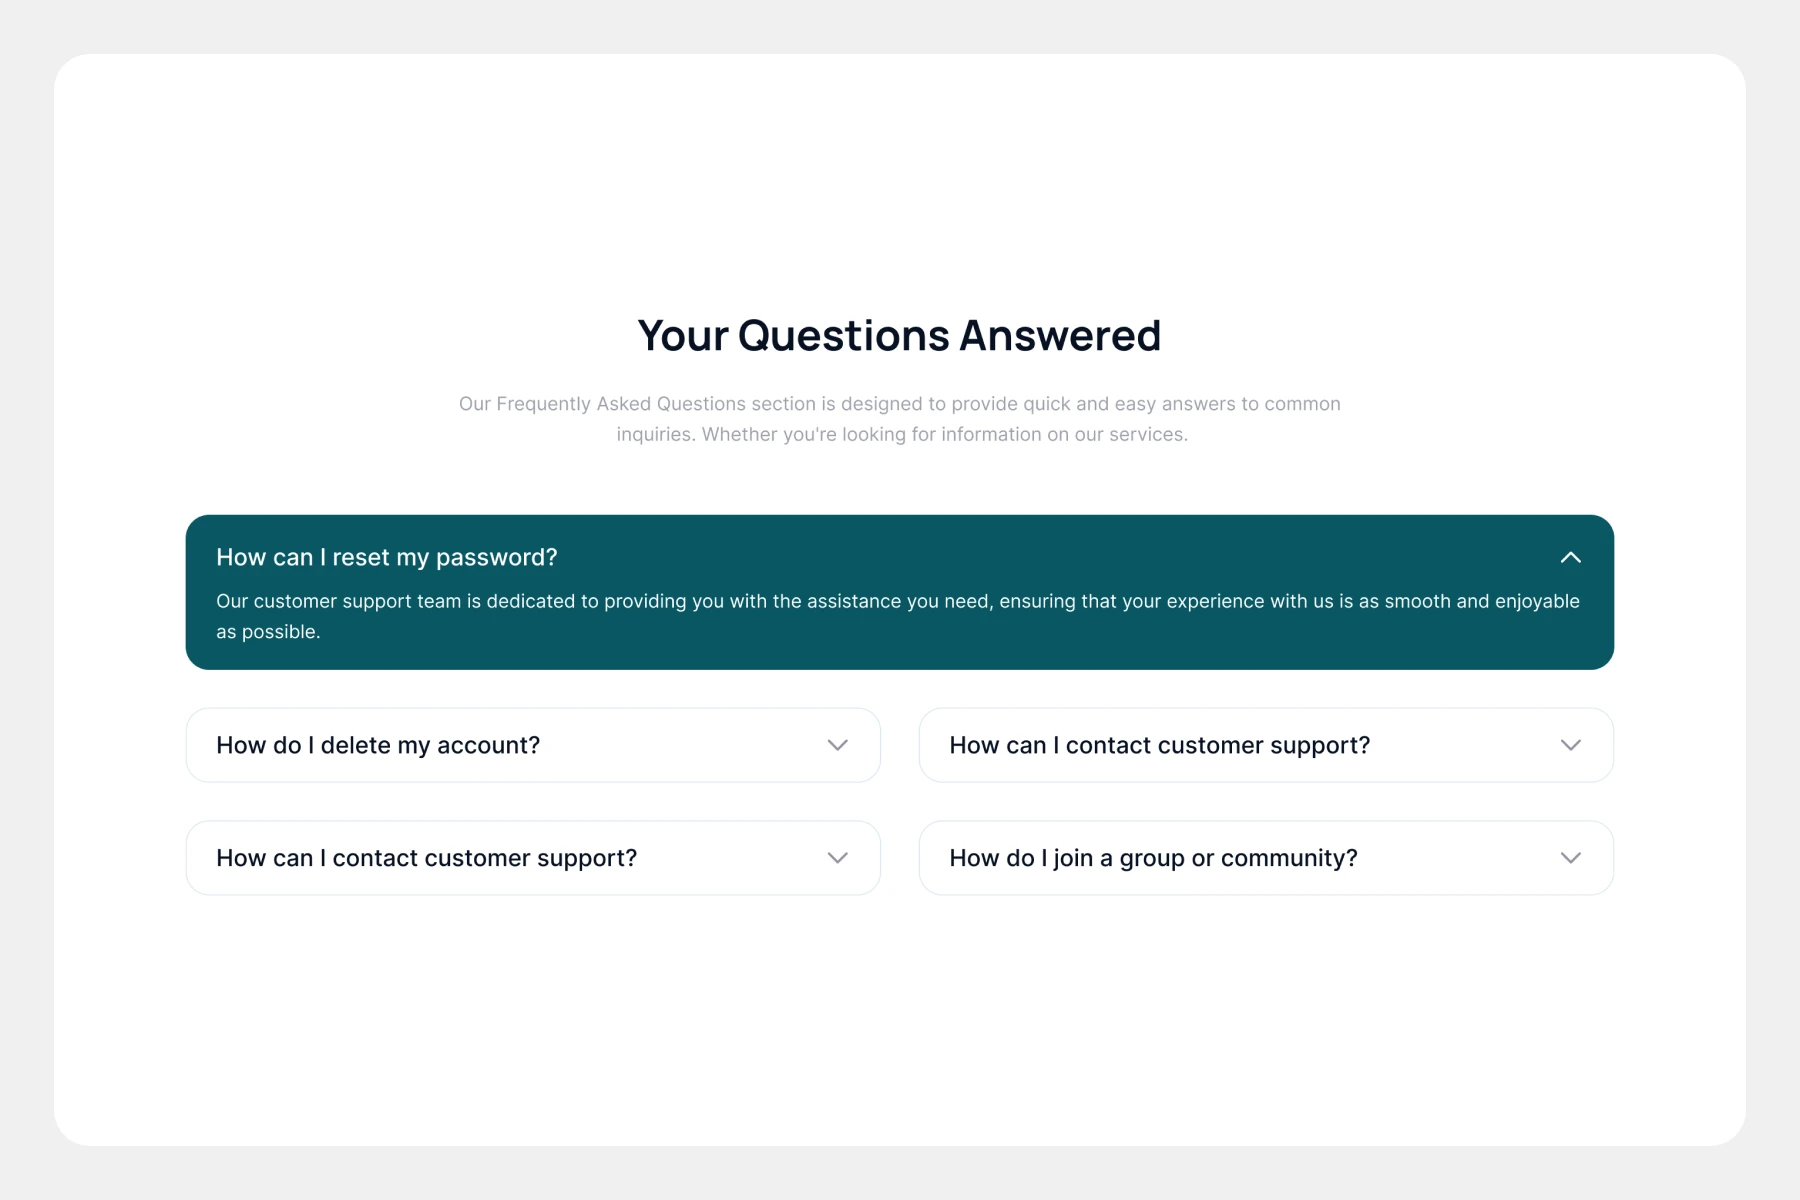Click the "How can I reset my password?" title

coord(386,557)
